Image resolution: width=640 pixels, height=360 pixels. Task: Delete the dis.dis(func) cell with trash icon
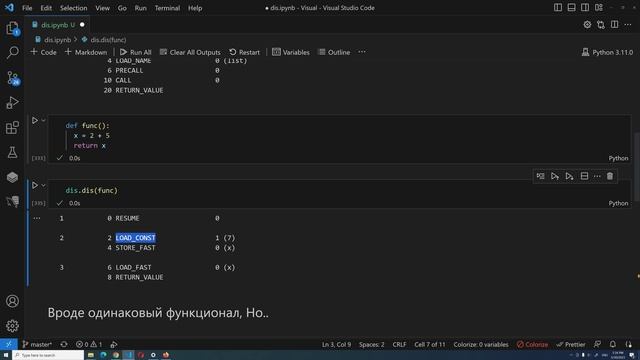point(610,176)
